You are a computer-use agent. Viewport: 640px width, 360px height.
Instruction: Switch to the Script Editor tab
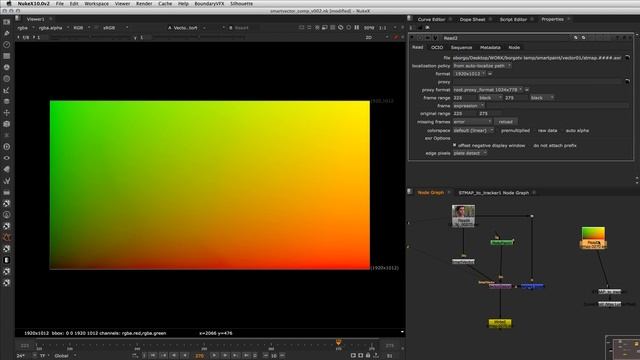pos(513,19)
